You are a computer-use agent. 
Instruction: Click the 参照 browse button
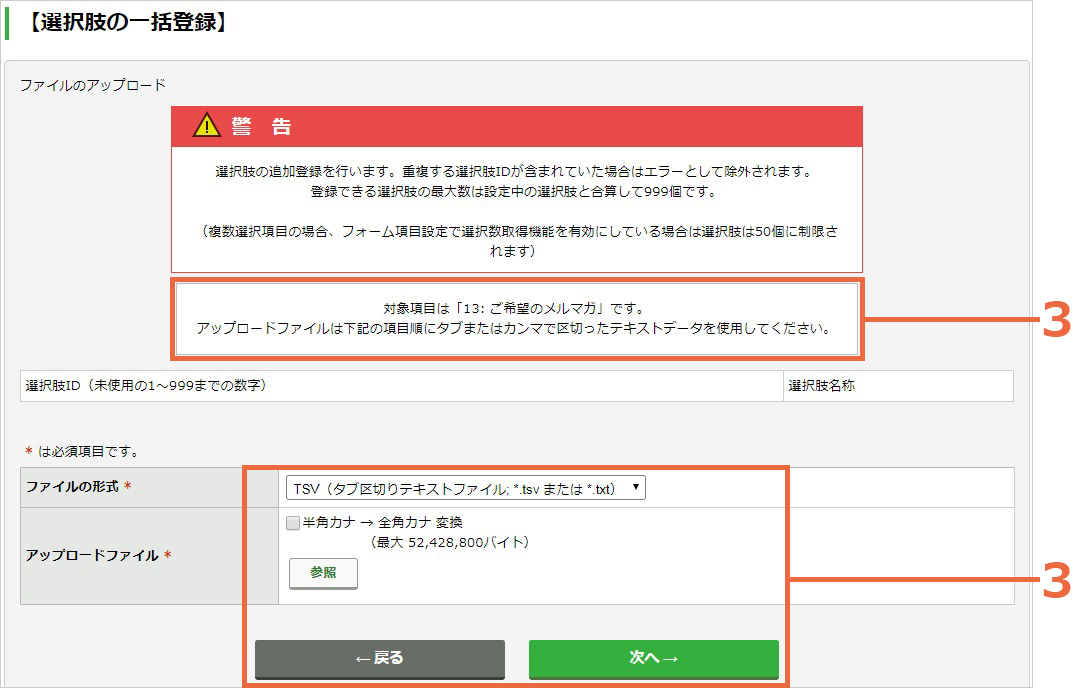coord(323,573)
